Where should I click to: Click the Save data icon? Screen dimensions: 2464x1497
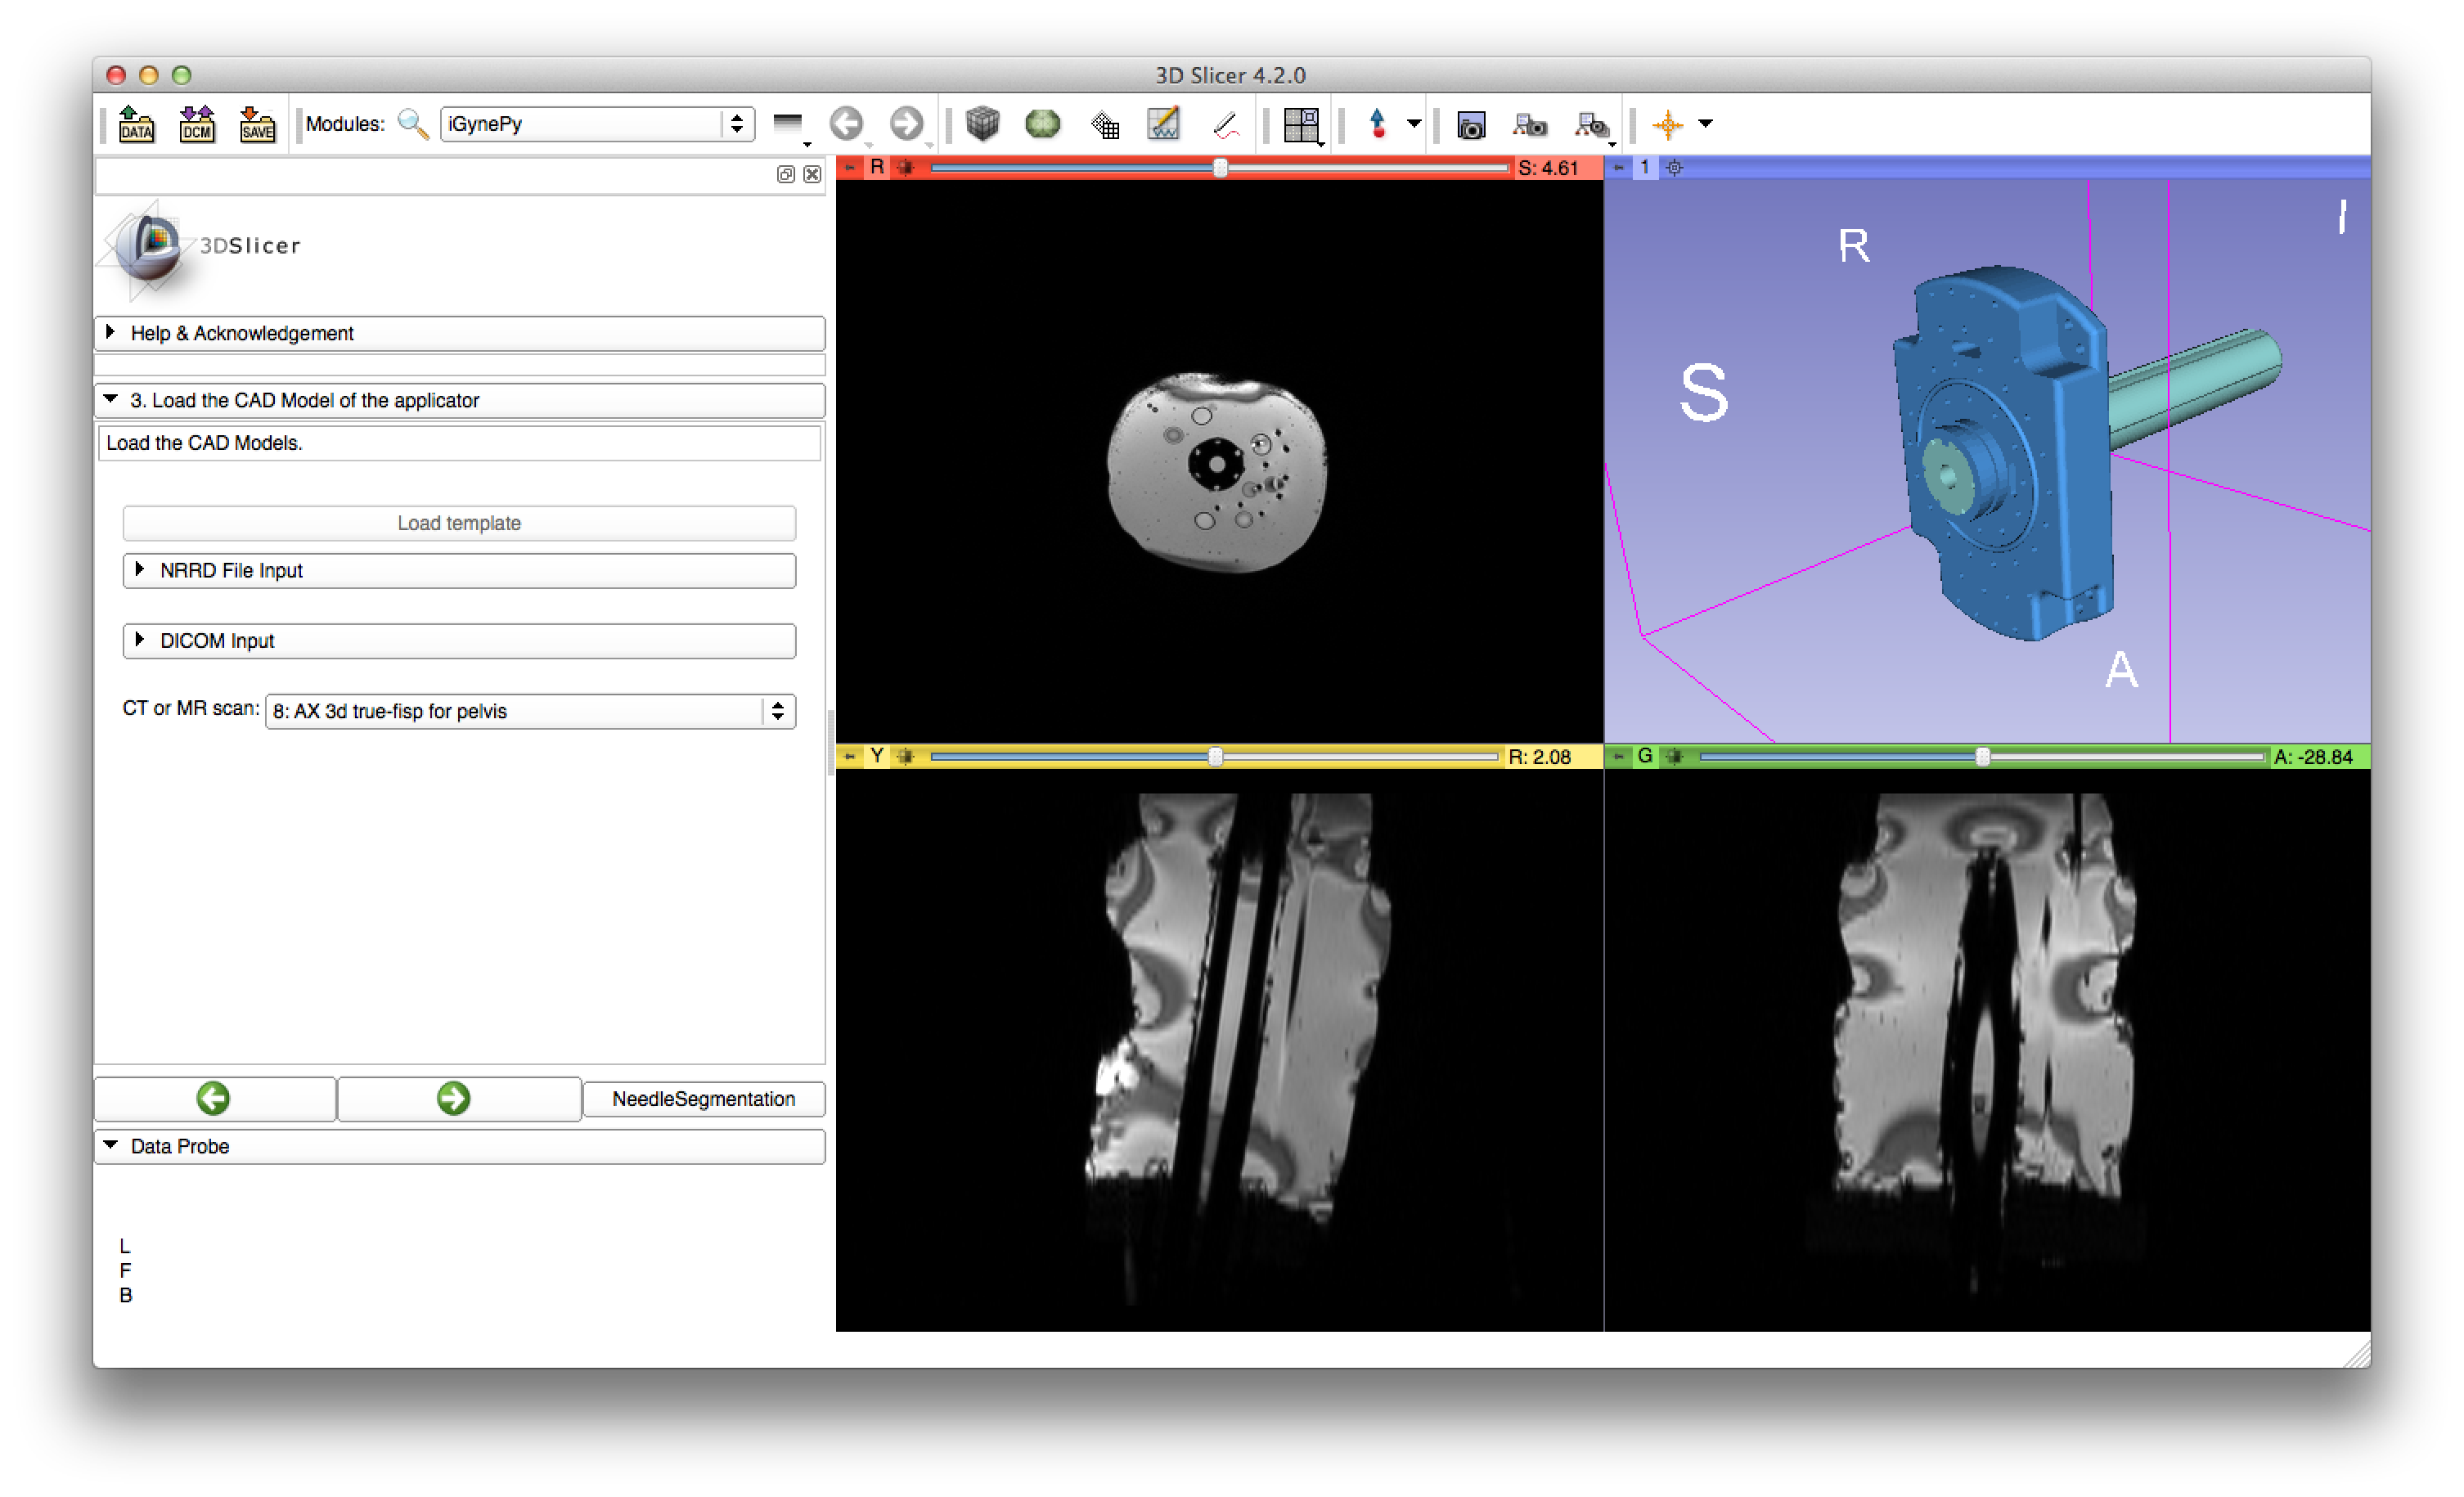coord(257,124)
